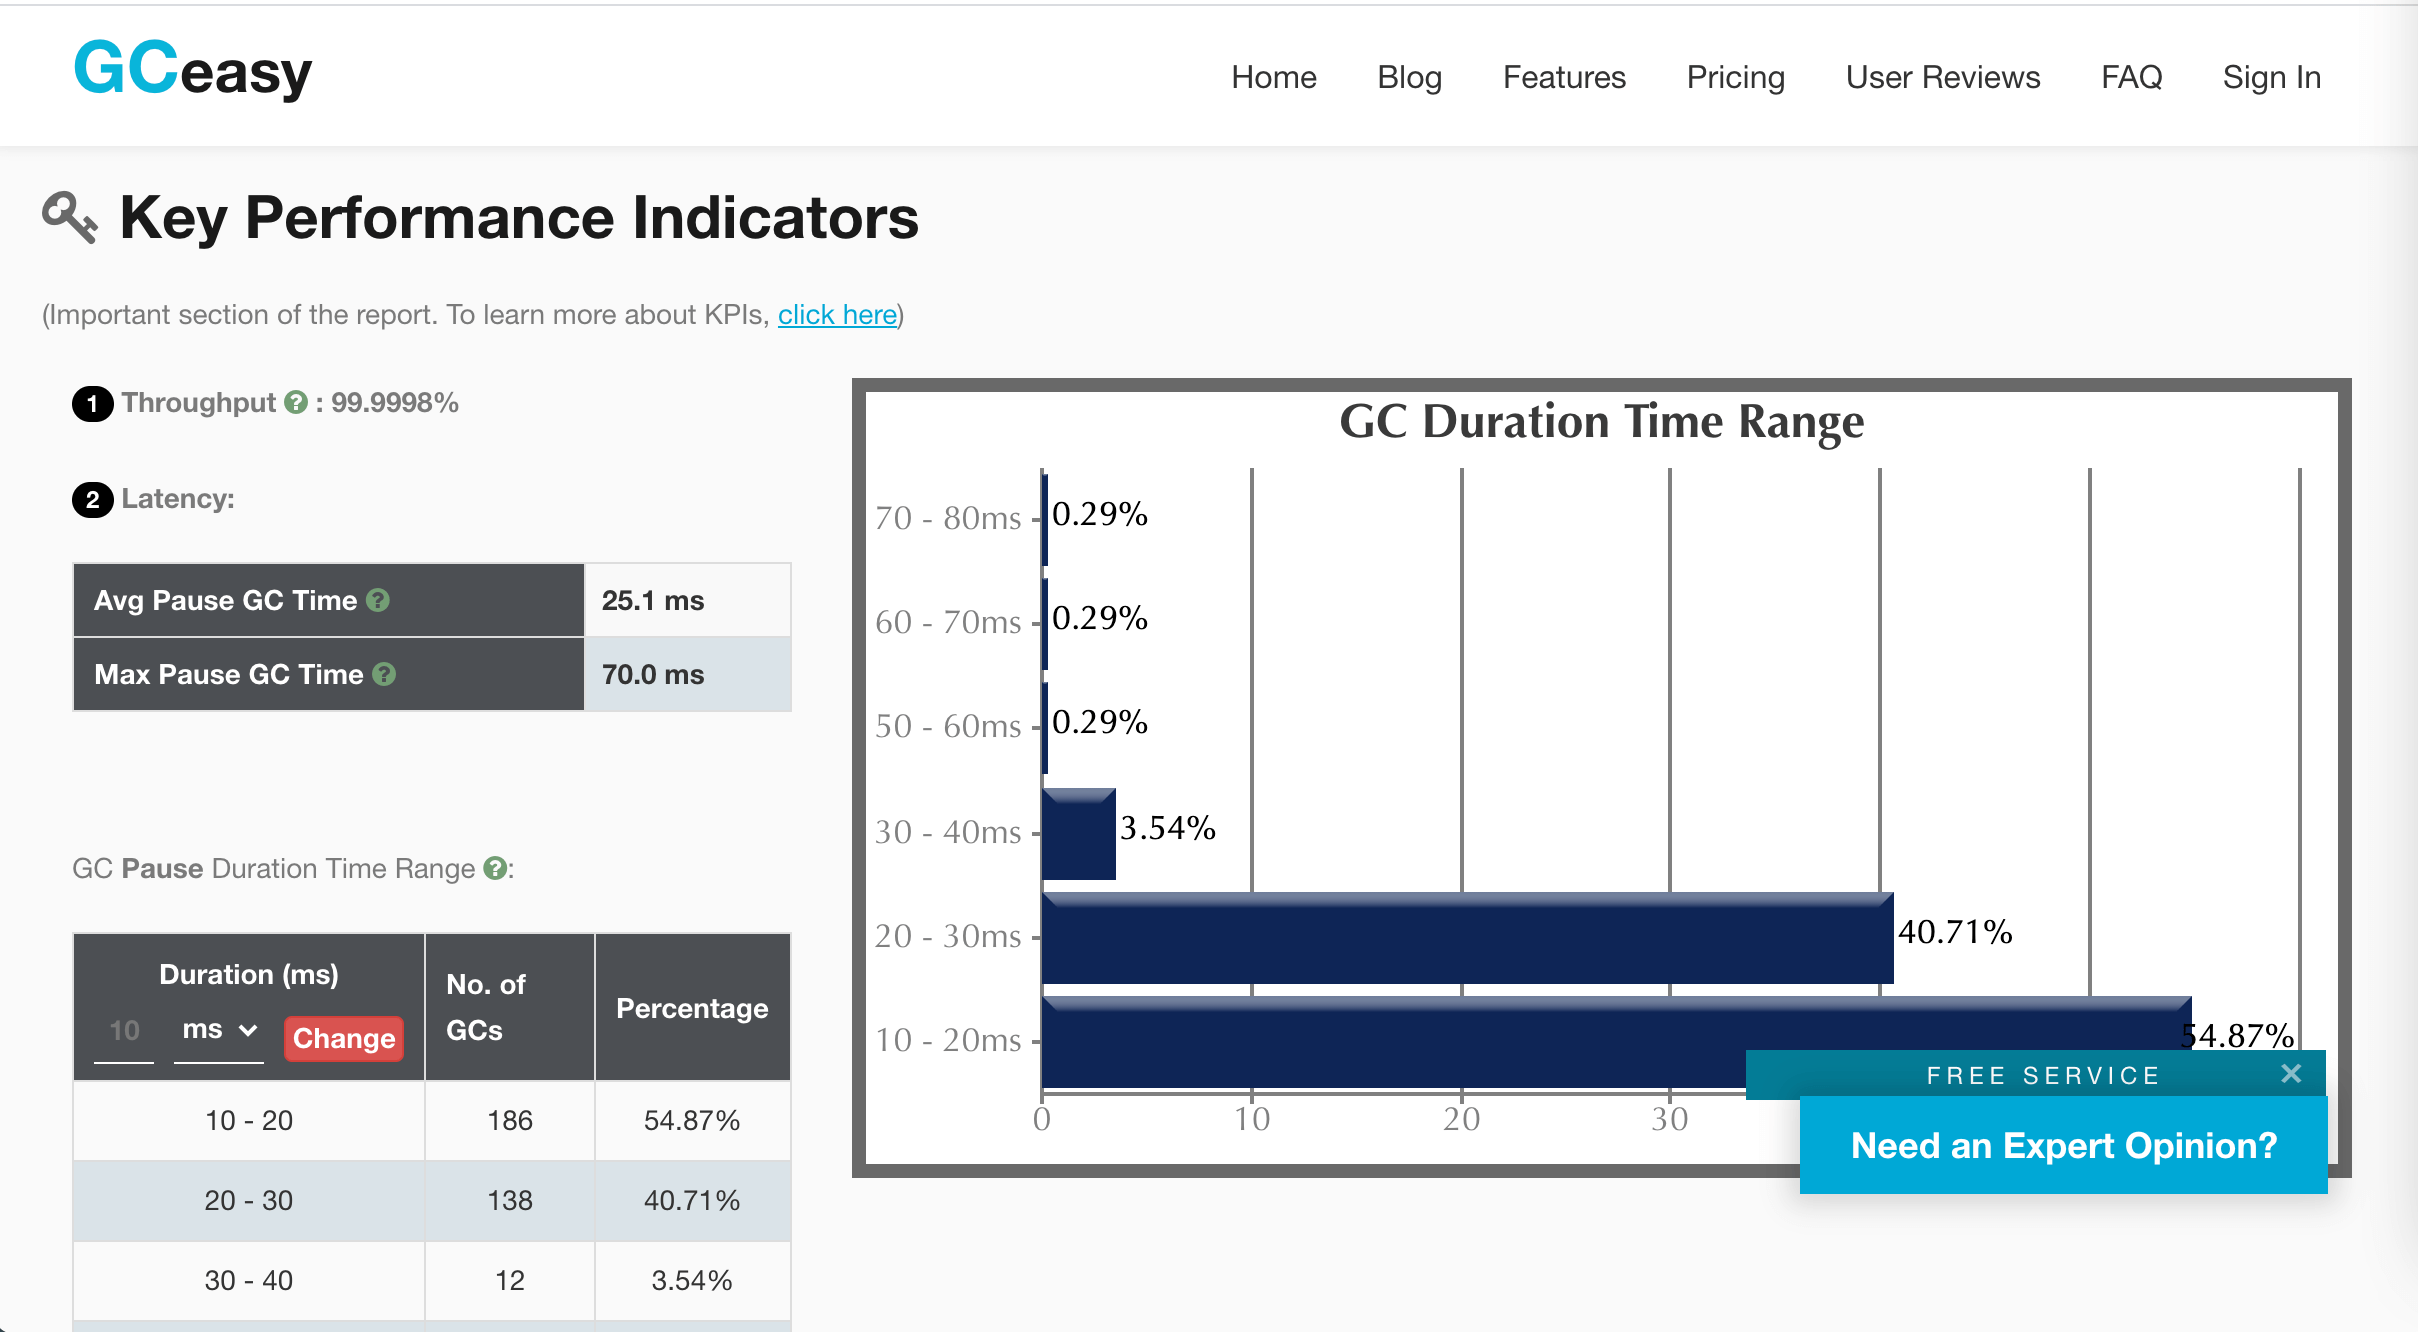Open the FAQ page
2418x1332 pixels.
pos(2131,77)
